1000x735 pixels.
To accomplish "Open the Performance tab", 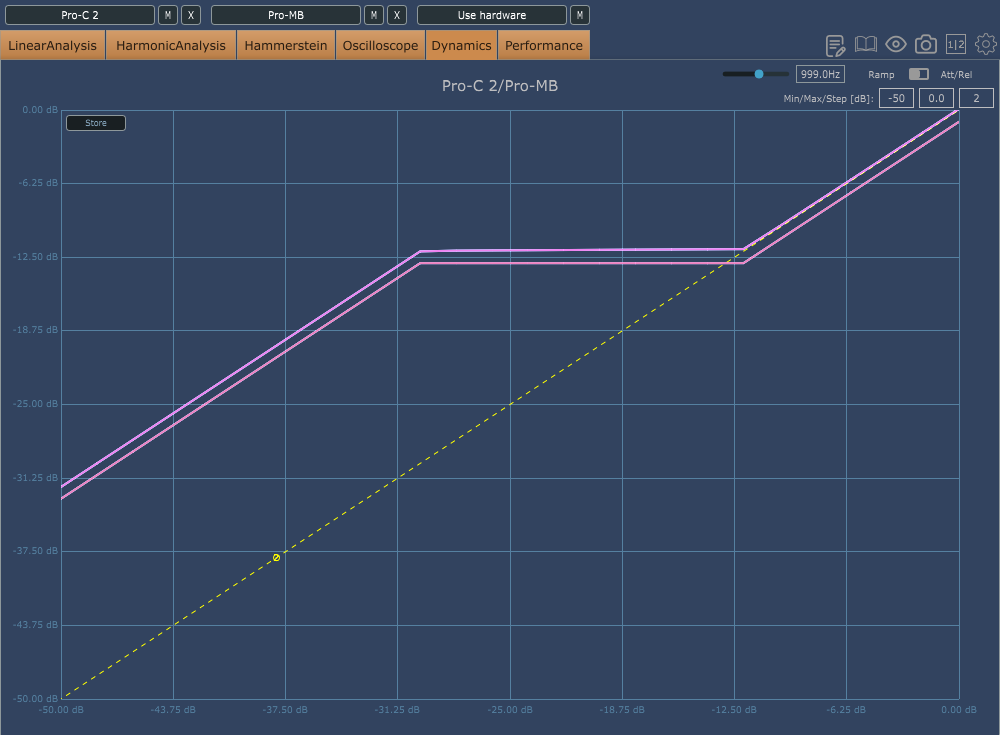I will click(x=543, y=45).
